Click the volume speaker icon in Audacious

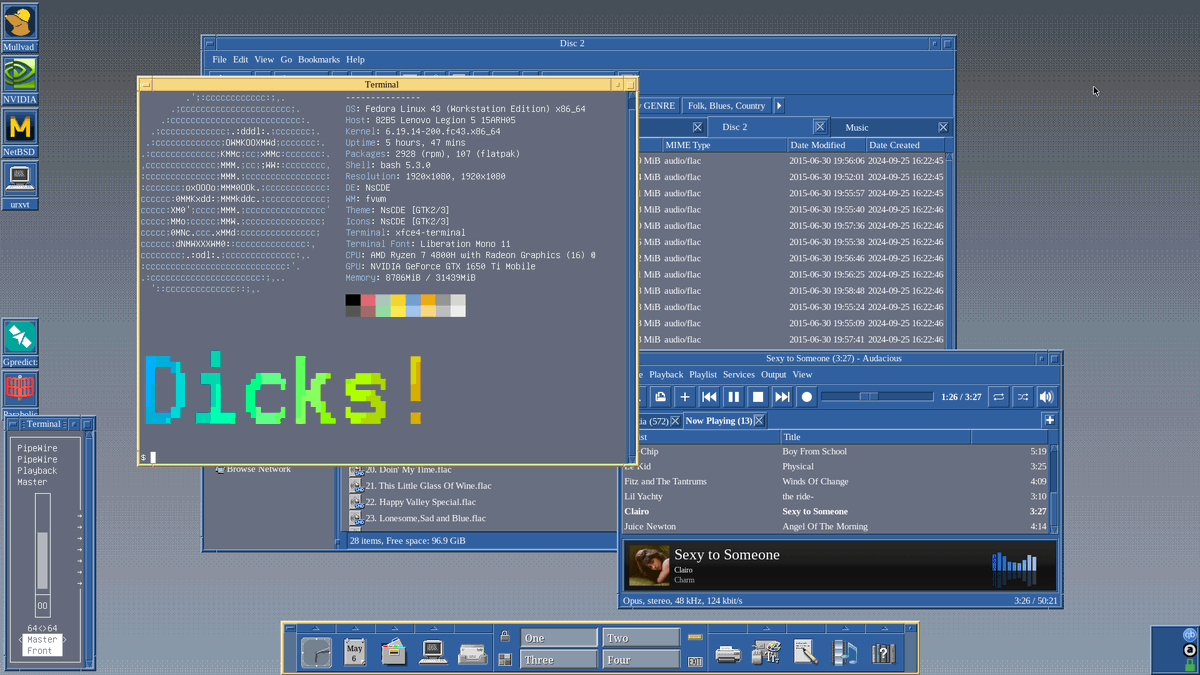click(1046, 397)
